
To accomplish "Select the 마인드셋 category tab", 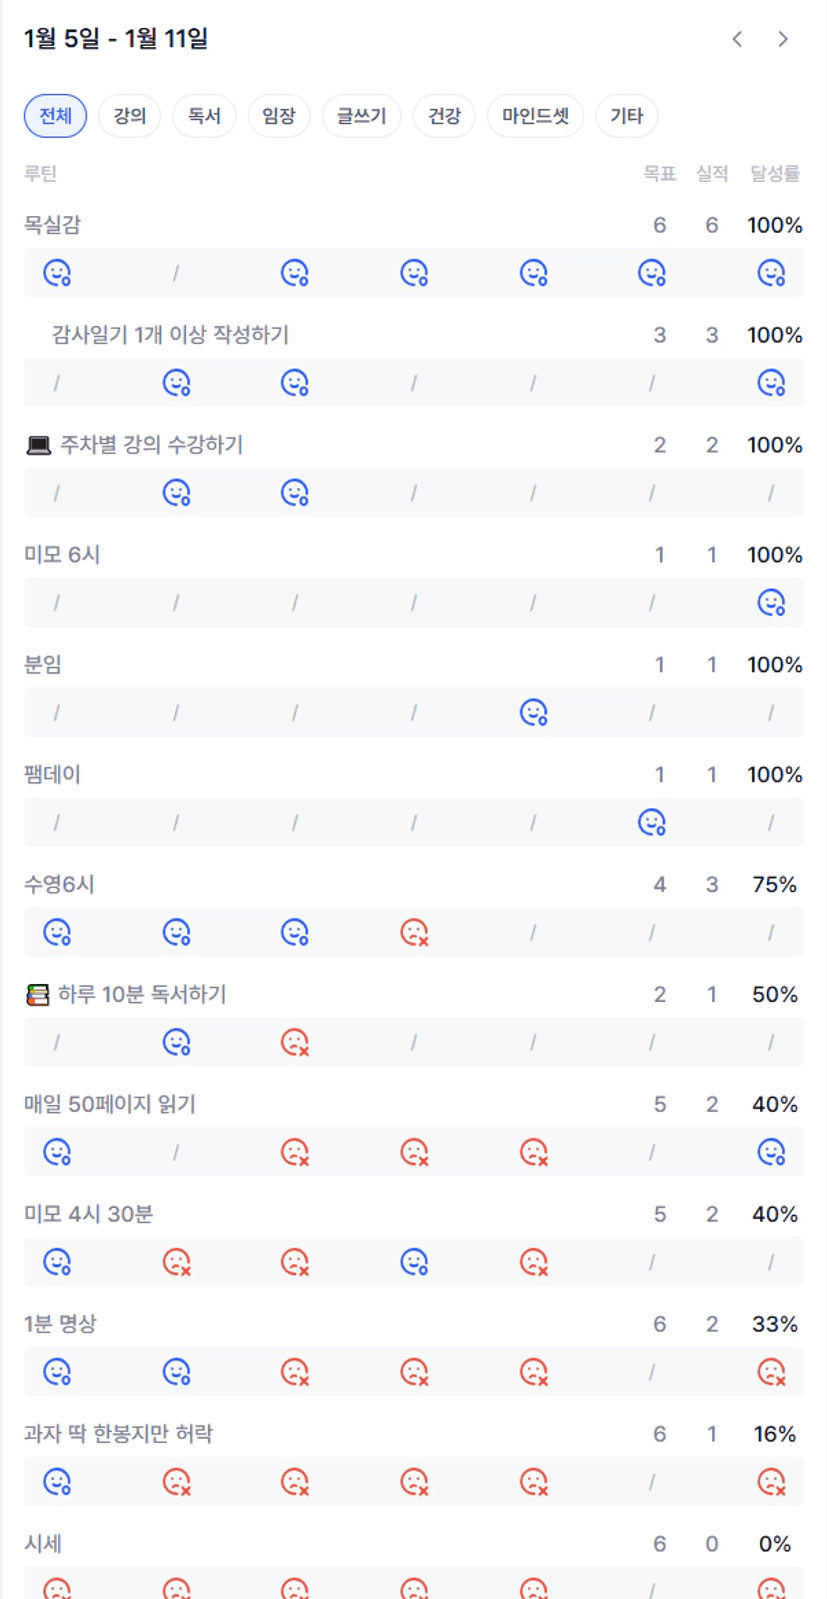I will click(x=535, y=116).
